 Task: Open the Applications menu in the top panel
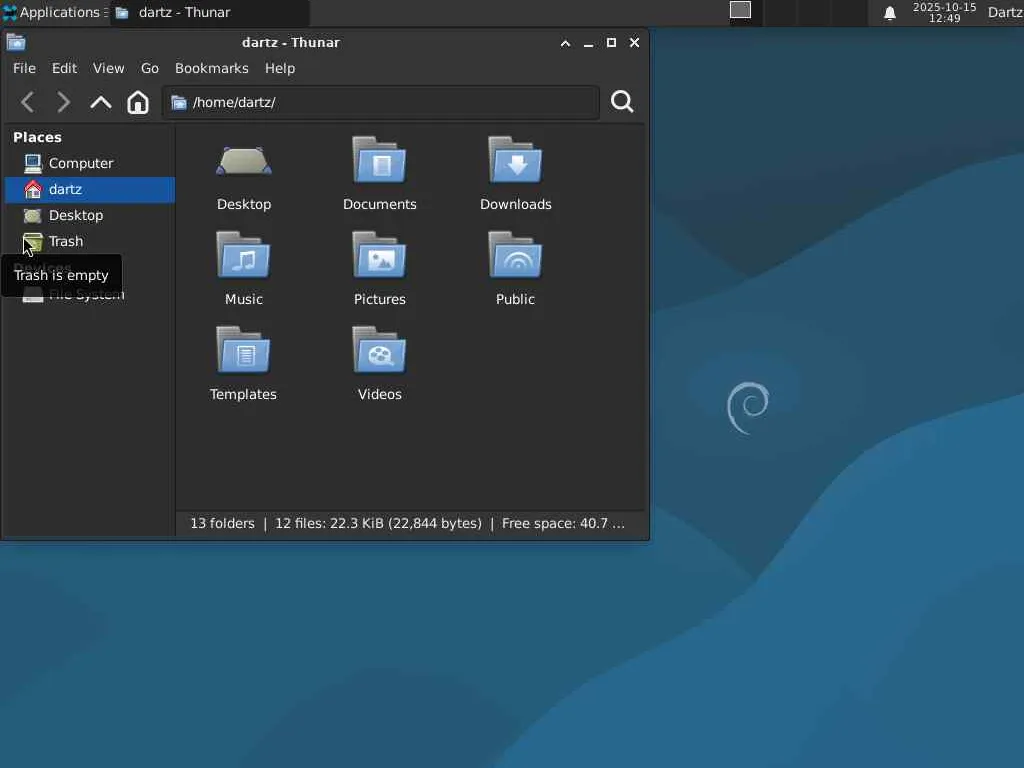(x=54, y=12)
